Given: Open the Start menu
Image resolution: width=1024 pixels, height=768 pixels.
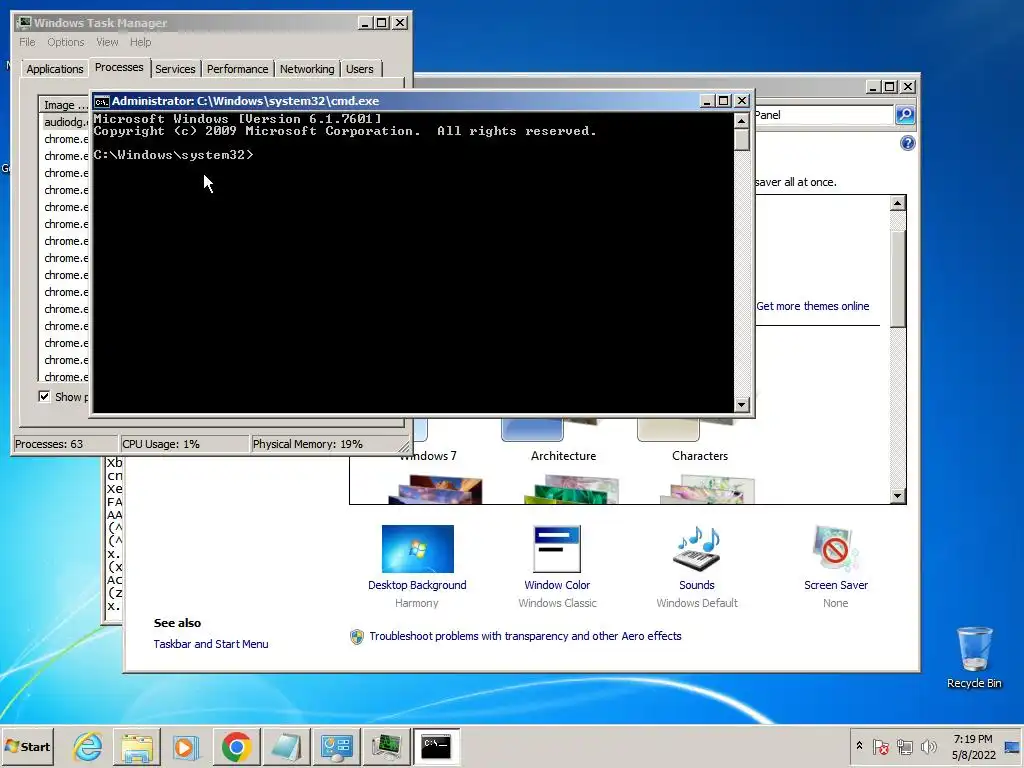Looking at the screenshot, I should [x=27, y=746].
